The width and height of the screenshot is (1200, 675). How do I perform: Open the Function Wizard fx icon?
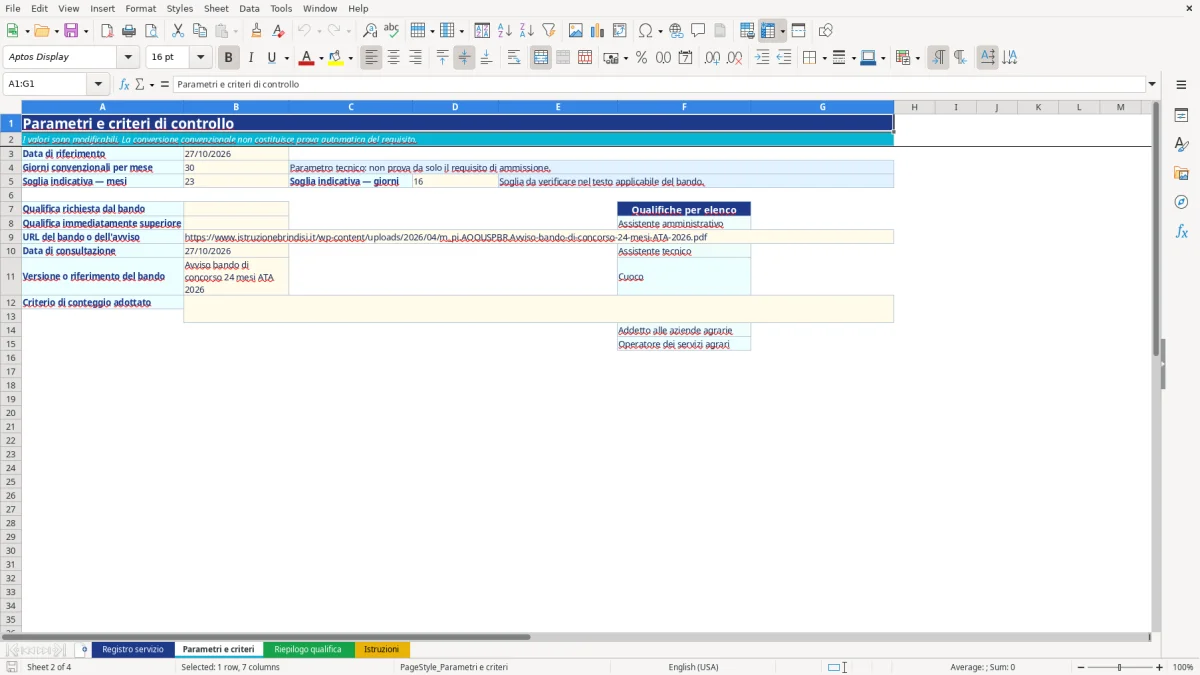[x=124, y=84]
